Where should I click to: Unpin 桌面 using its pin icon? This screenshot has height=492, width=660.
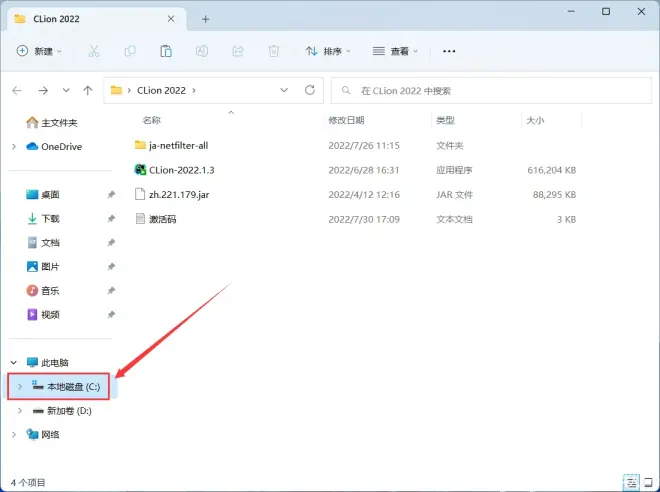click(111, 194)
